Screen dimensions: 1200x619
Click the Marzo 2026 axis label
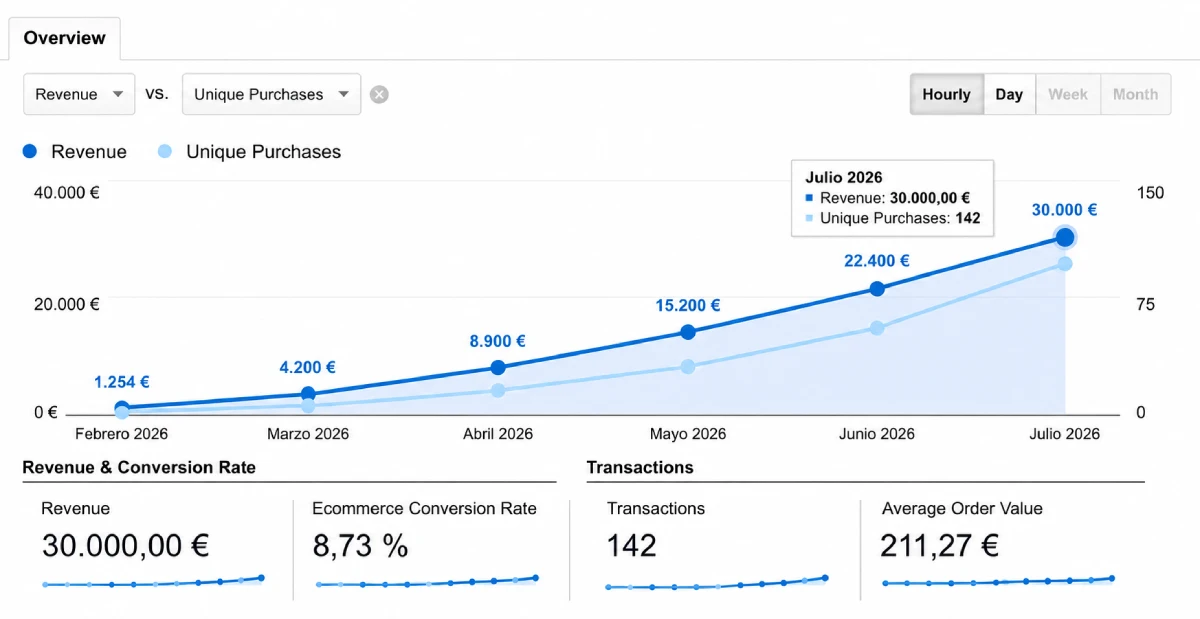pyautogui.click(x=308, y=434)
